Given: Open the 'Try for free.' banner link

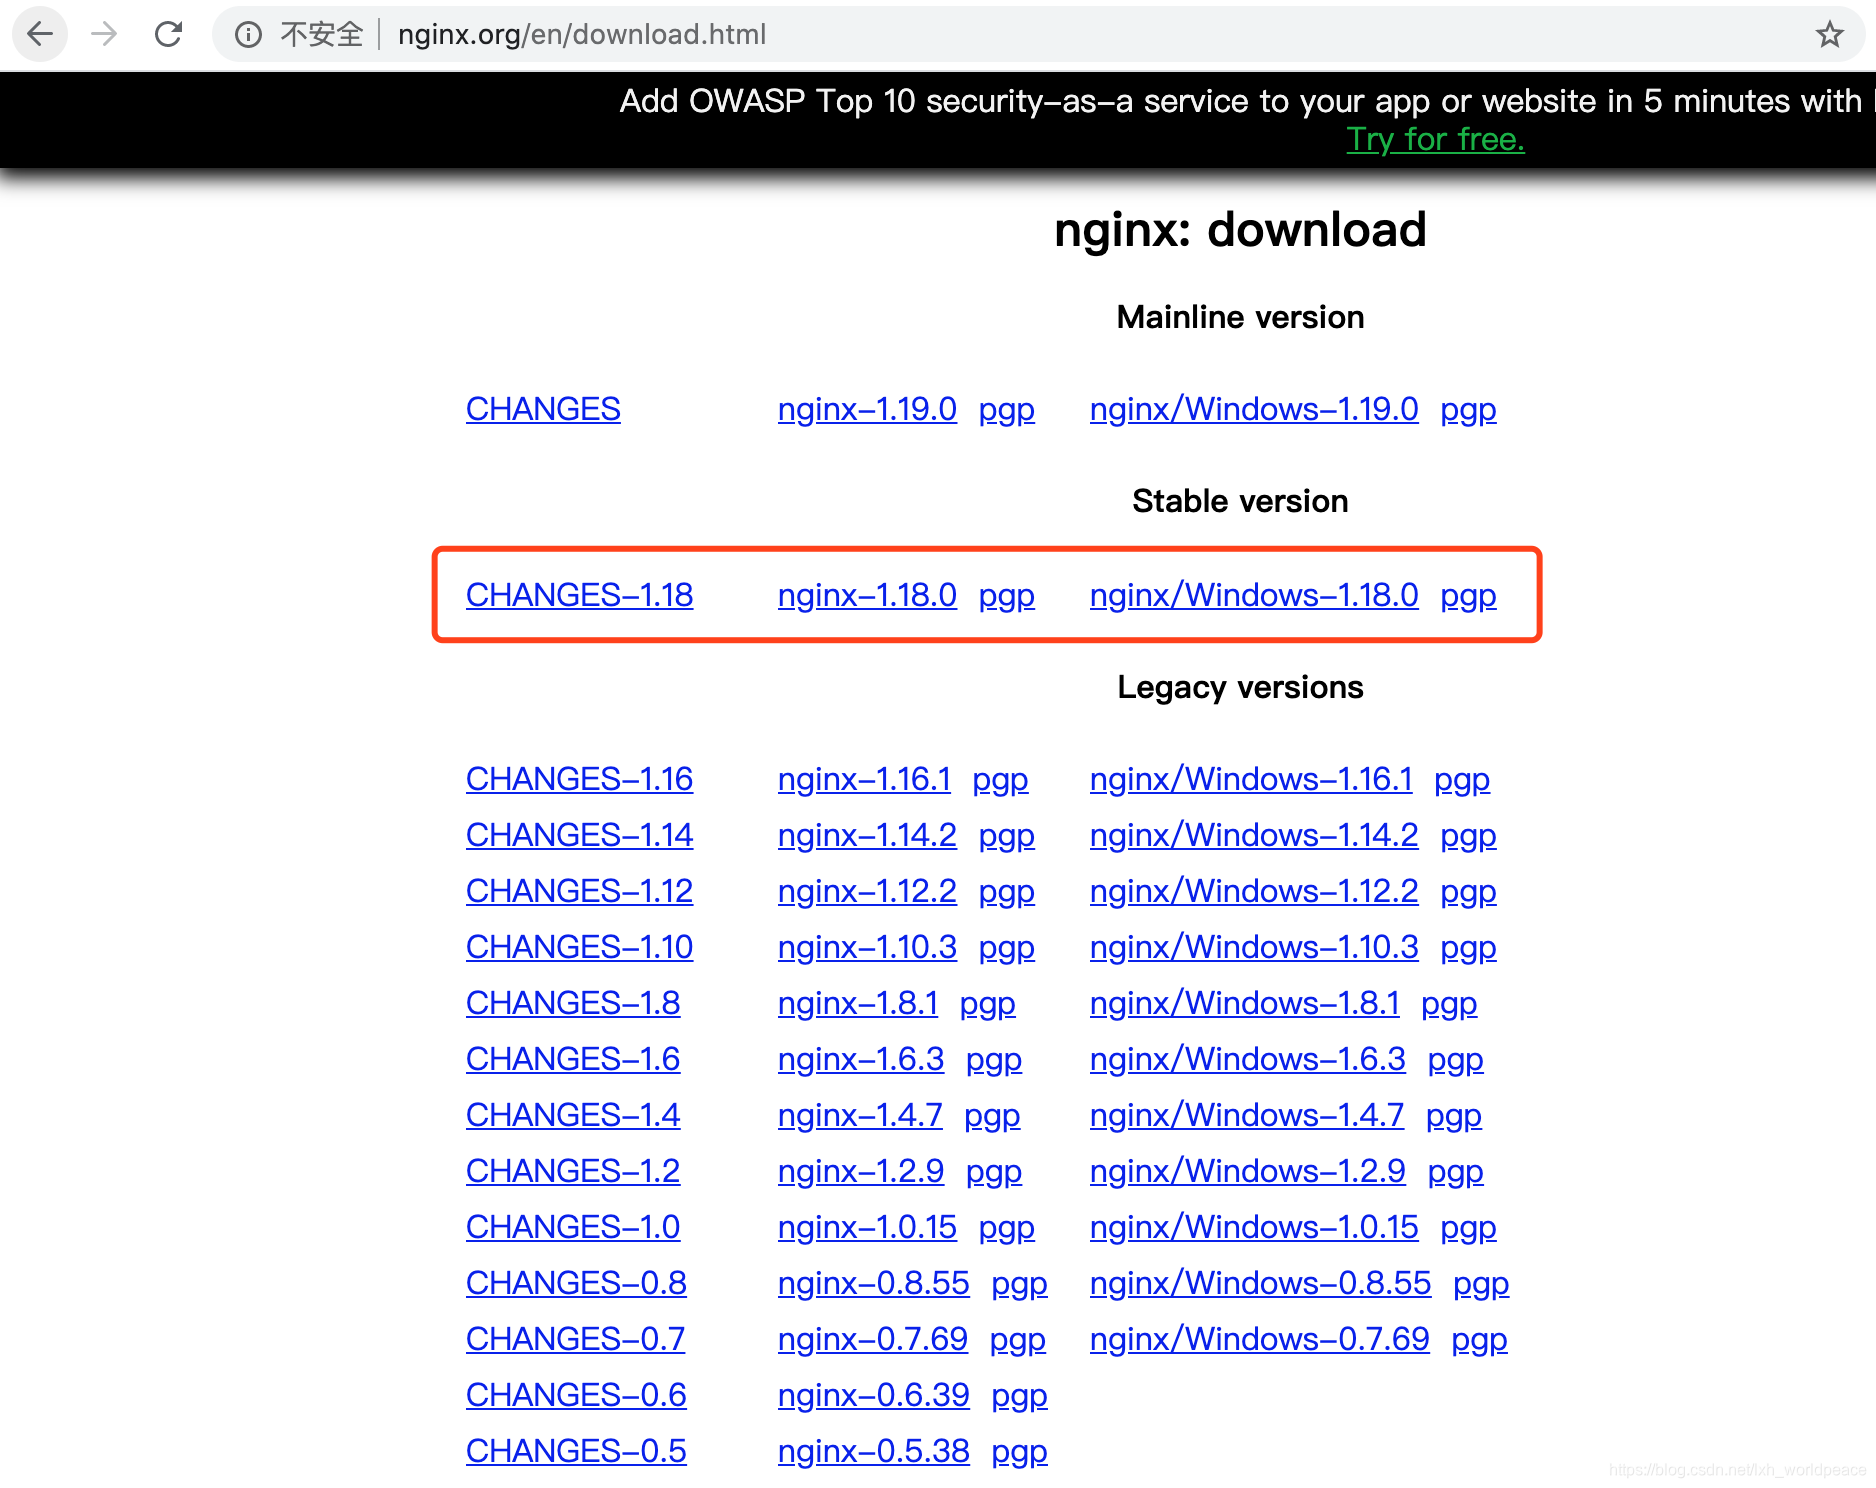Looking at the screenshot, I should coord(1434,139).
